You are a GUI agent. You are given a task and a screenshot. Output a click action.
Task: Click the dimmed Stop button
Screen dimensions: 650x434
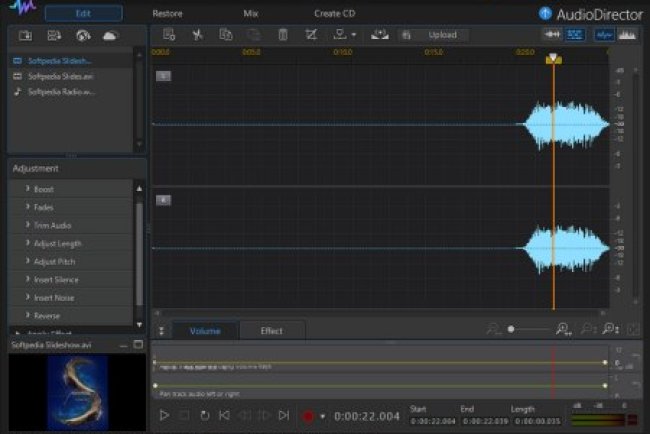coord(184,415)
